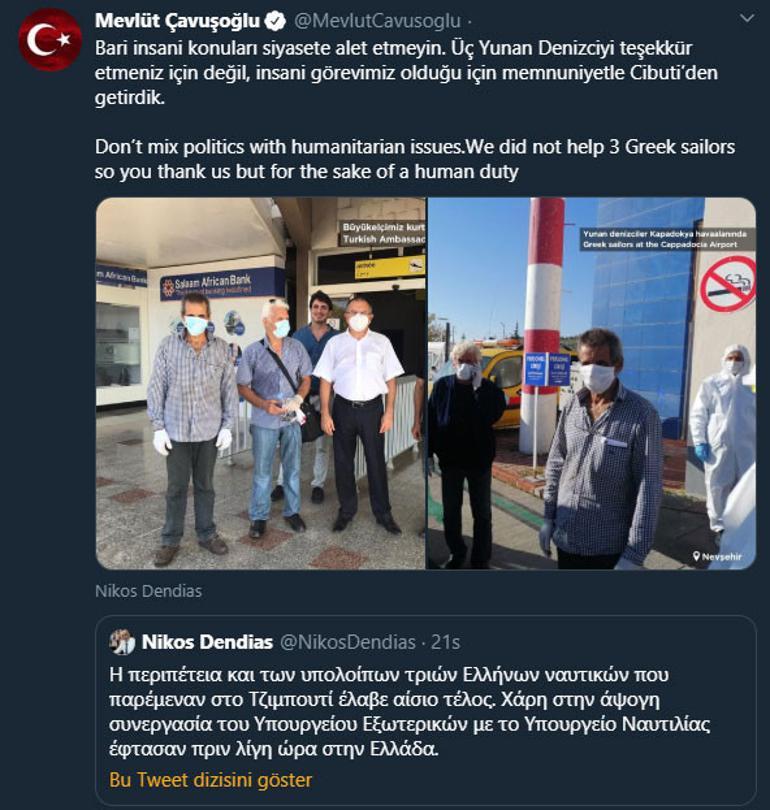Click the bold Nikos Dendias name in quote
770x810 pixels.
[207, 642]
